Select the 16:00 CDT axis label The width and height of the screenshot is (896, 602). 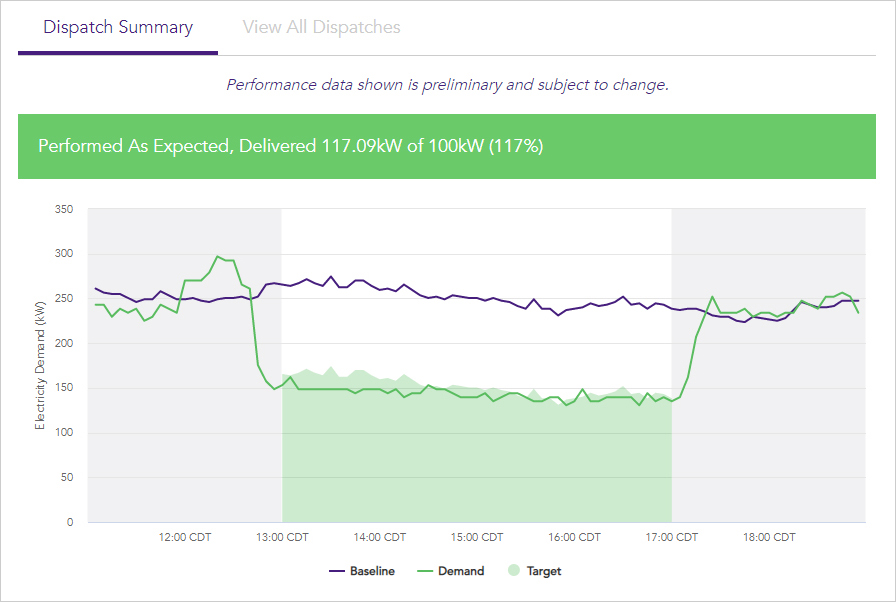pyautogui.click(x=574, y=537)
